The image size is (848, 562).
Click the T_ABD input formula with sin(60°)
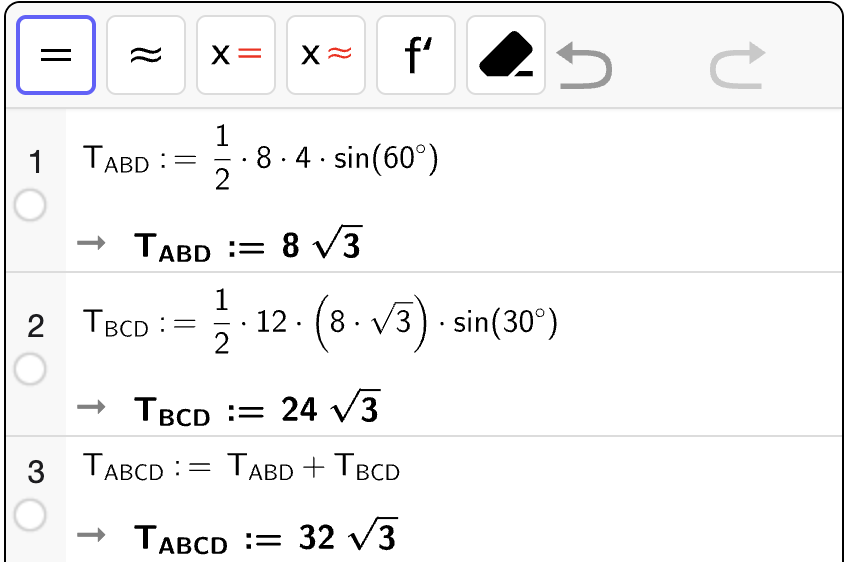[x=261, y=162]
